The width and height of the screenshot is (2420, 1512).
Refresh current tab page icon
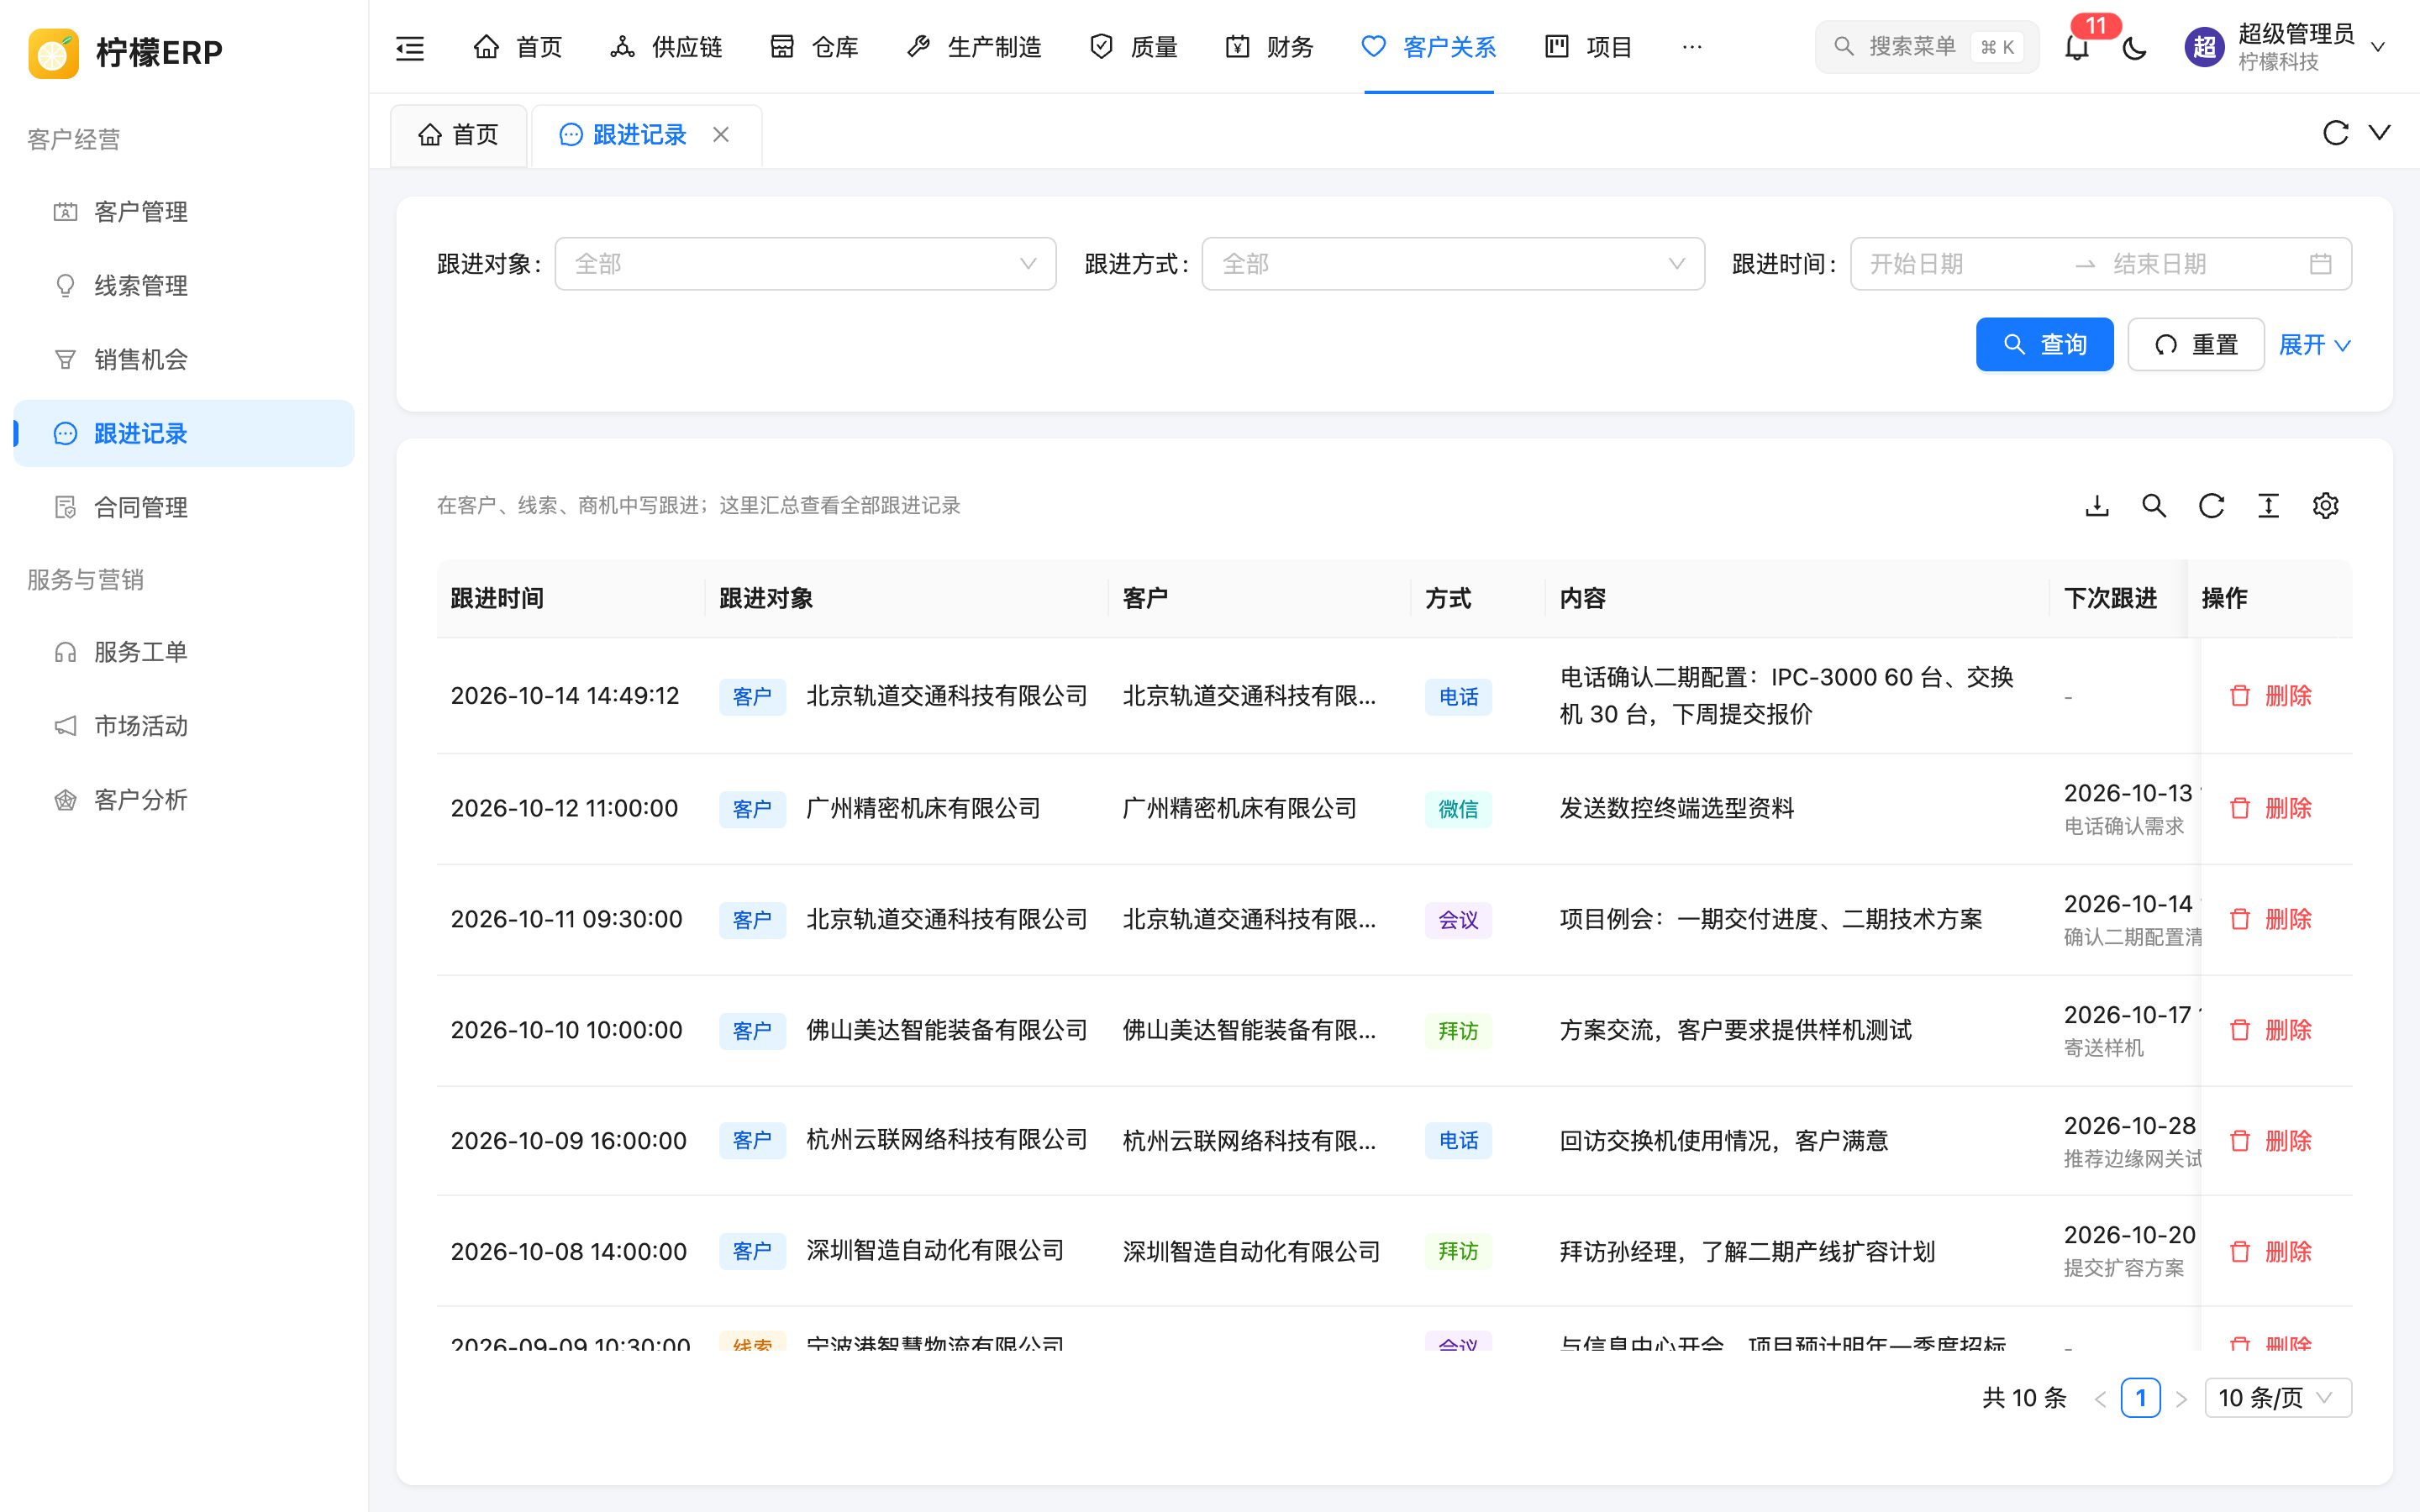click(2335, 133)
